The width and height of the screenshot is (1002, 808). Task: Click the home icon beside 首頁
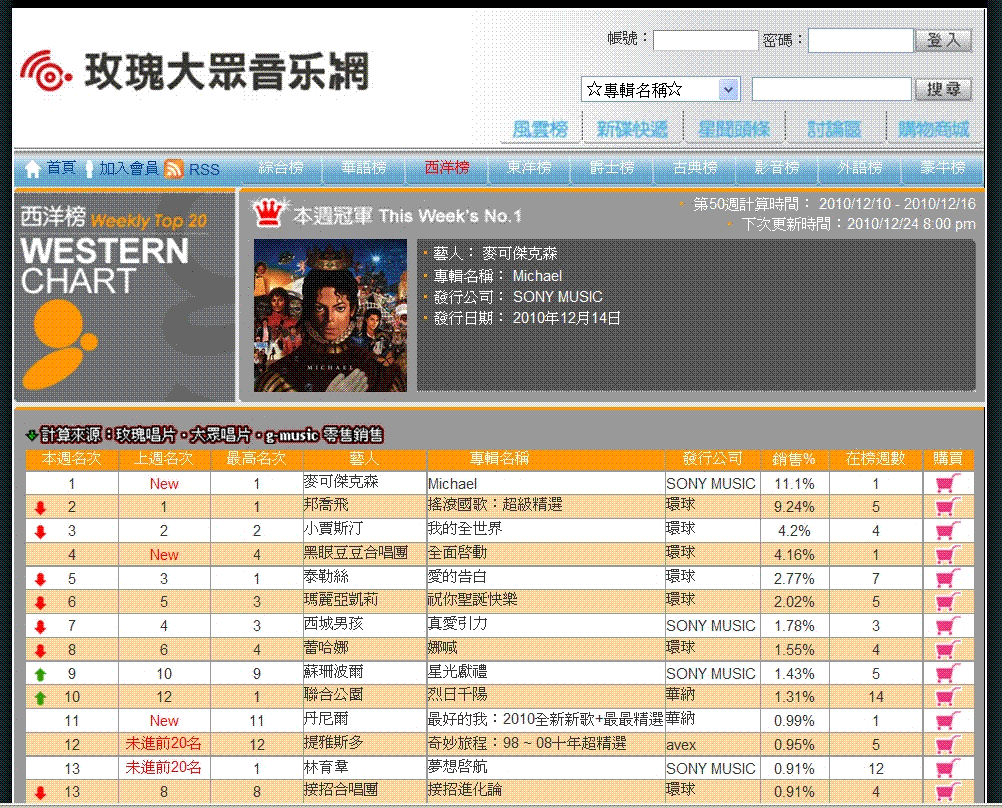pyautogui.click(x=33, y=169)
